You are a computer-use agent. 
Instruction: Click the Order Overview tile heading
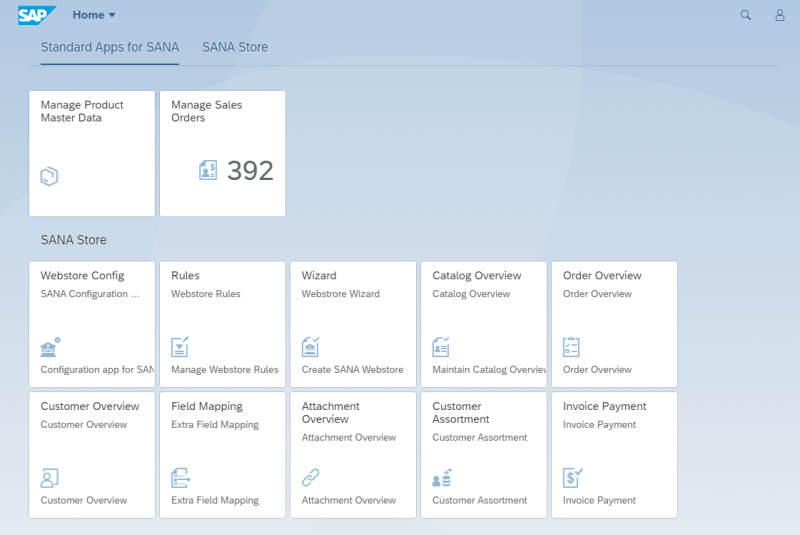coord(602,275)
